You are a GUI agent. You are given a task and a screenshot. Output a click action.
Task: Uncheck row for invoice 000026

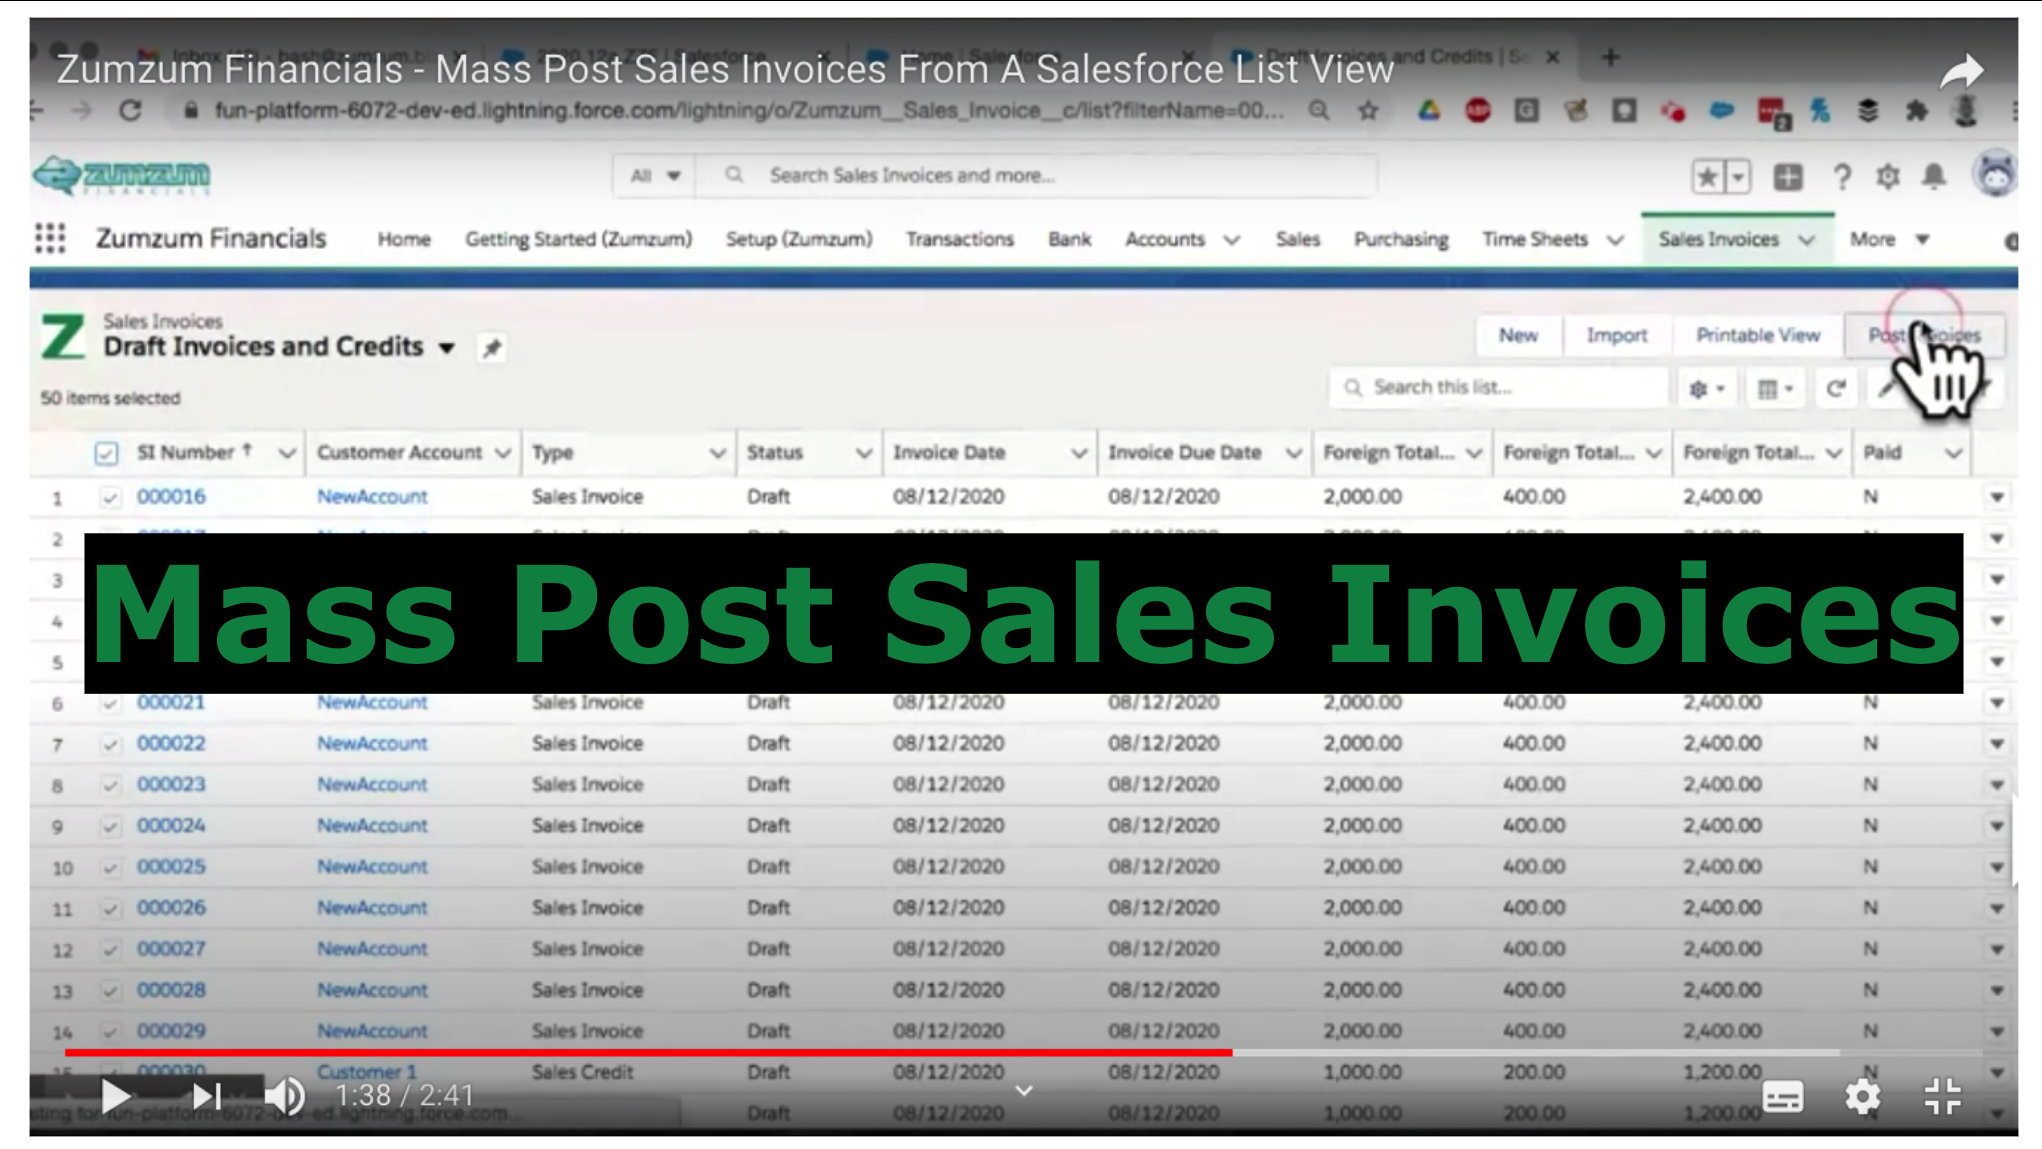point(110,908)
